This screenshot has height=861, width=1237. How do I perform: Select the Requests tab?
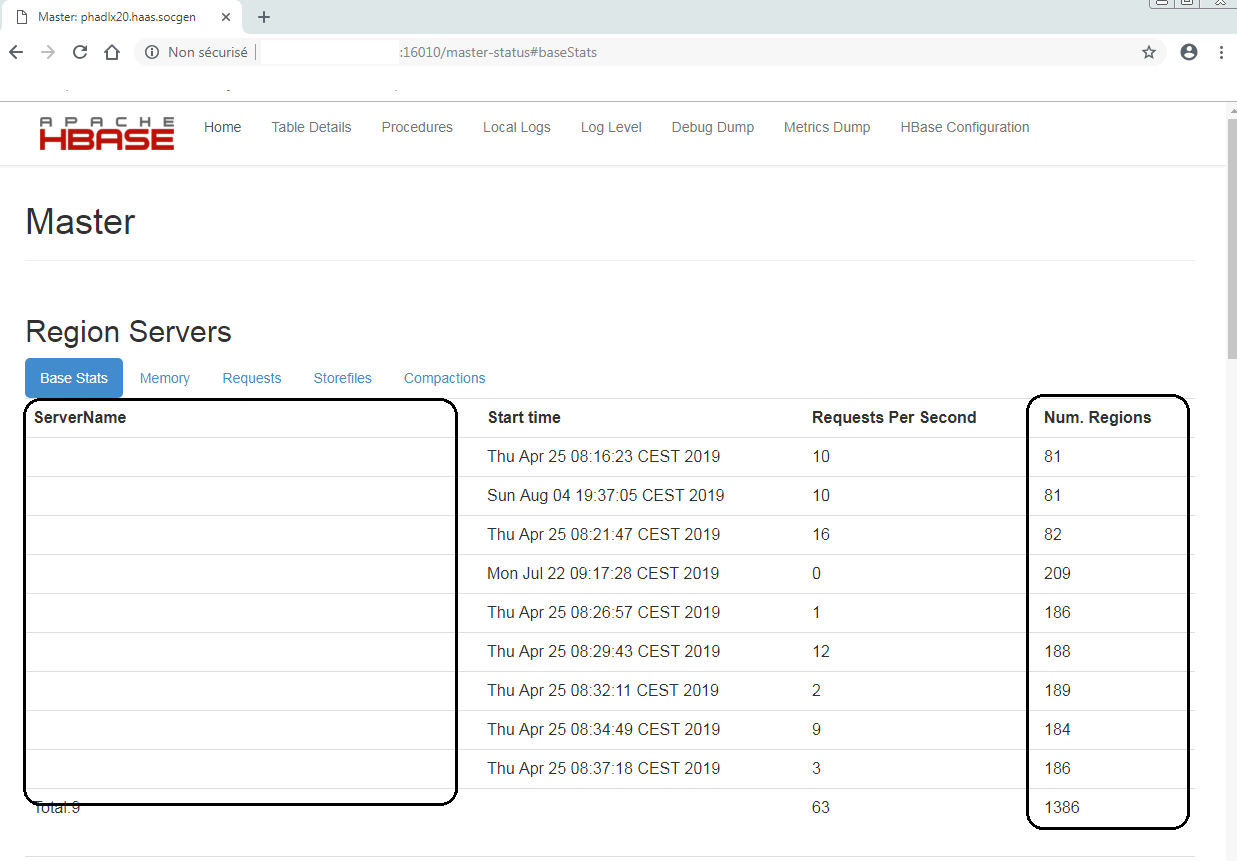click(x=251, y=377)
